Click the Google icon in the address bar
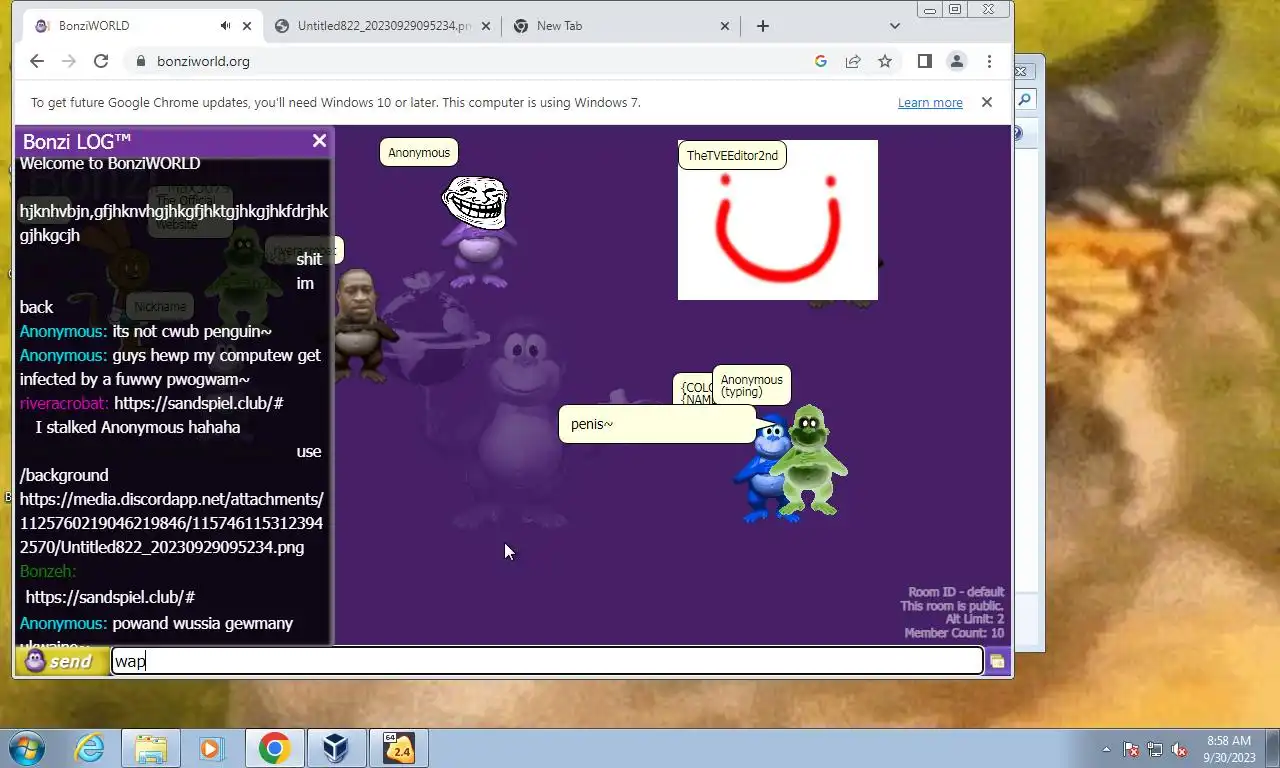The image size is (1280, 768). (x=821, y=61)
